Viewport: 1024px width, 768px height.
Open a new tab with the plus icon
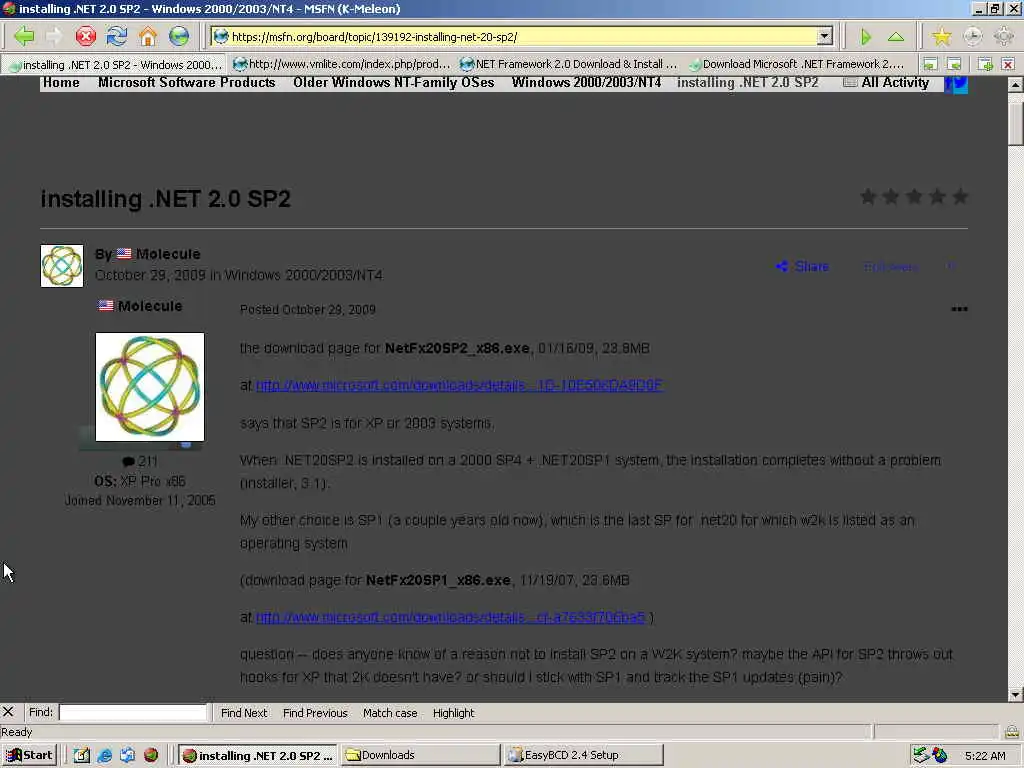click(x=985, y=64)
